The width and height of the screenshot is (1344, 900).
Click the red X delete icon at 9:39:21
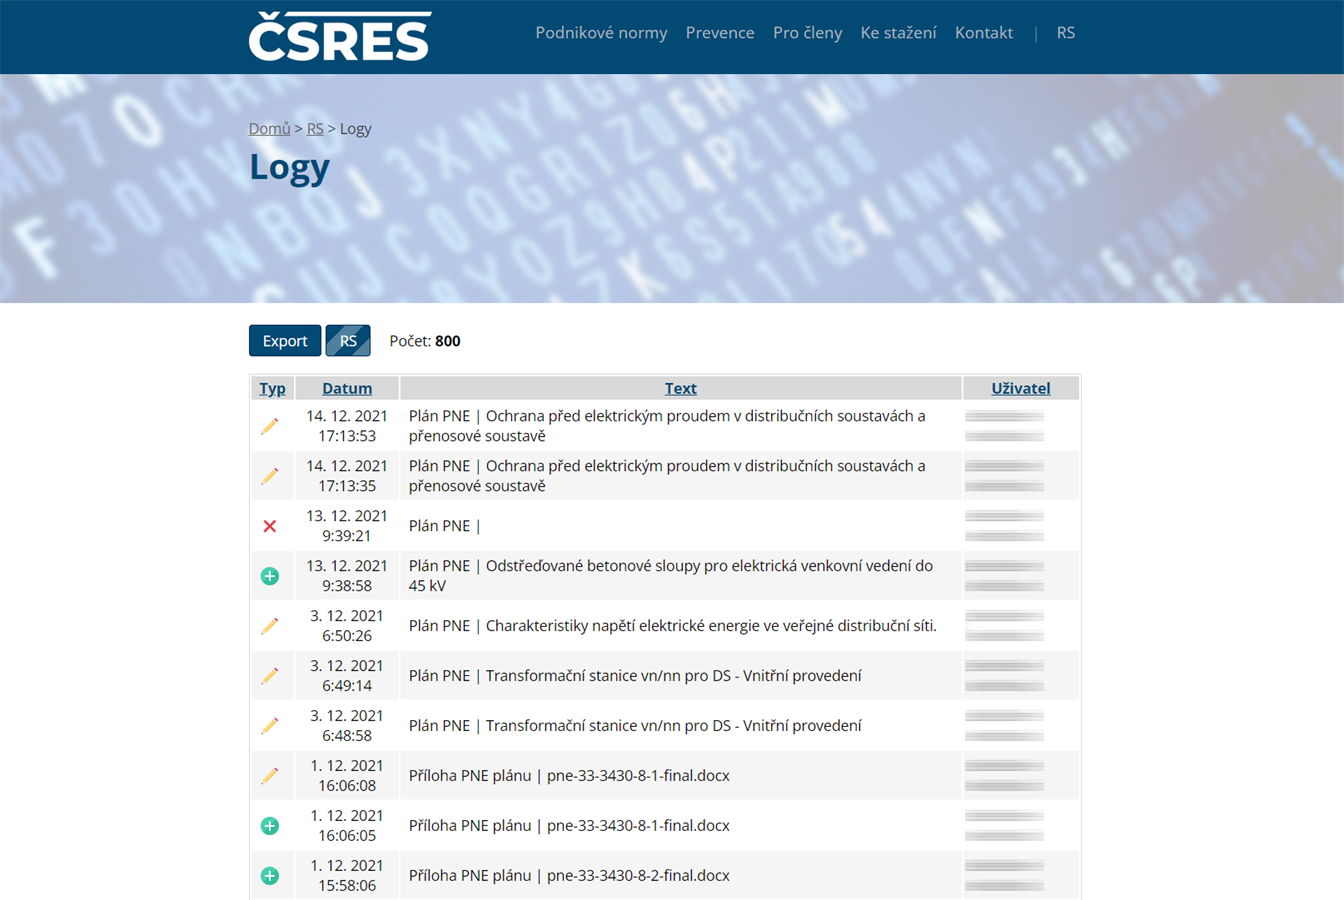click(270, 526)
